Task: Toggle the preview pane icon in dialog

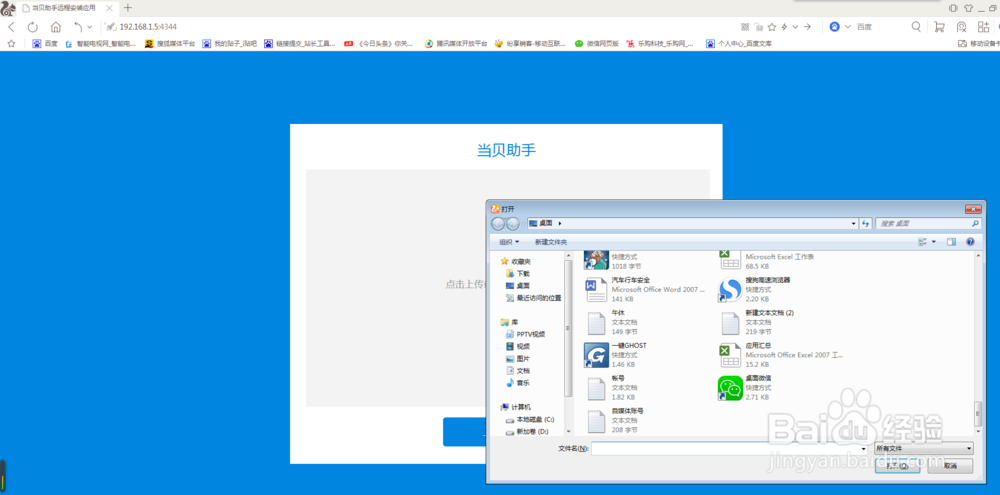Action: (952, 242)
